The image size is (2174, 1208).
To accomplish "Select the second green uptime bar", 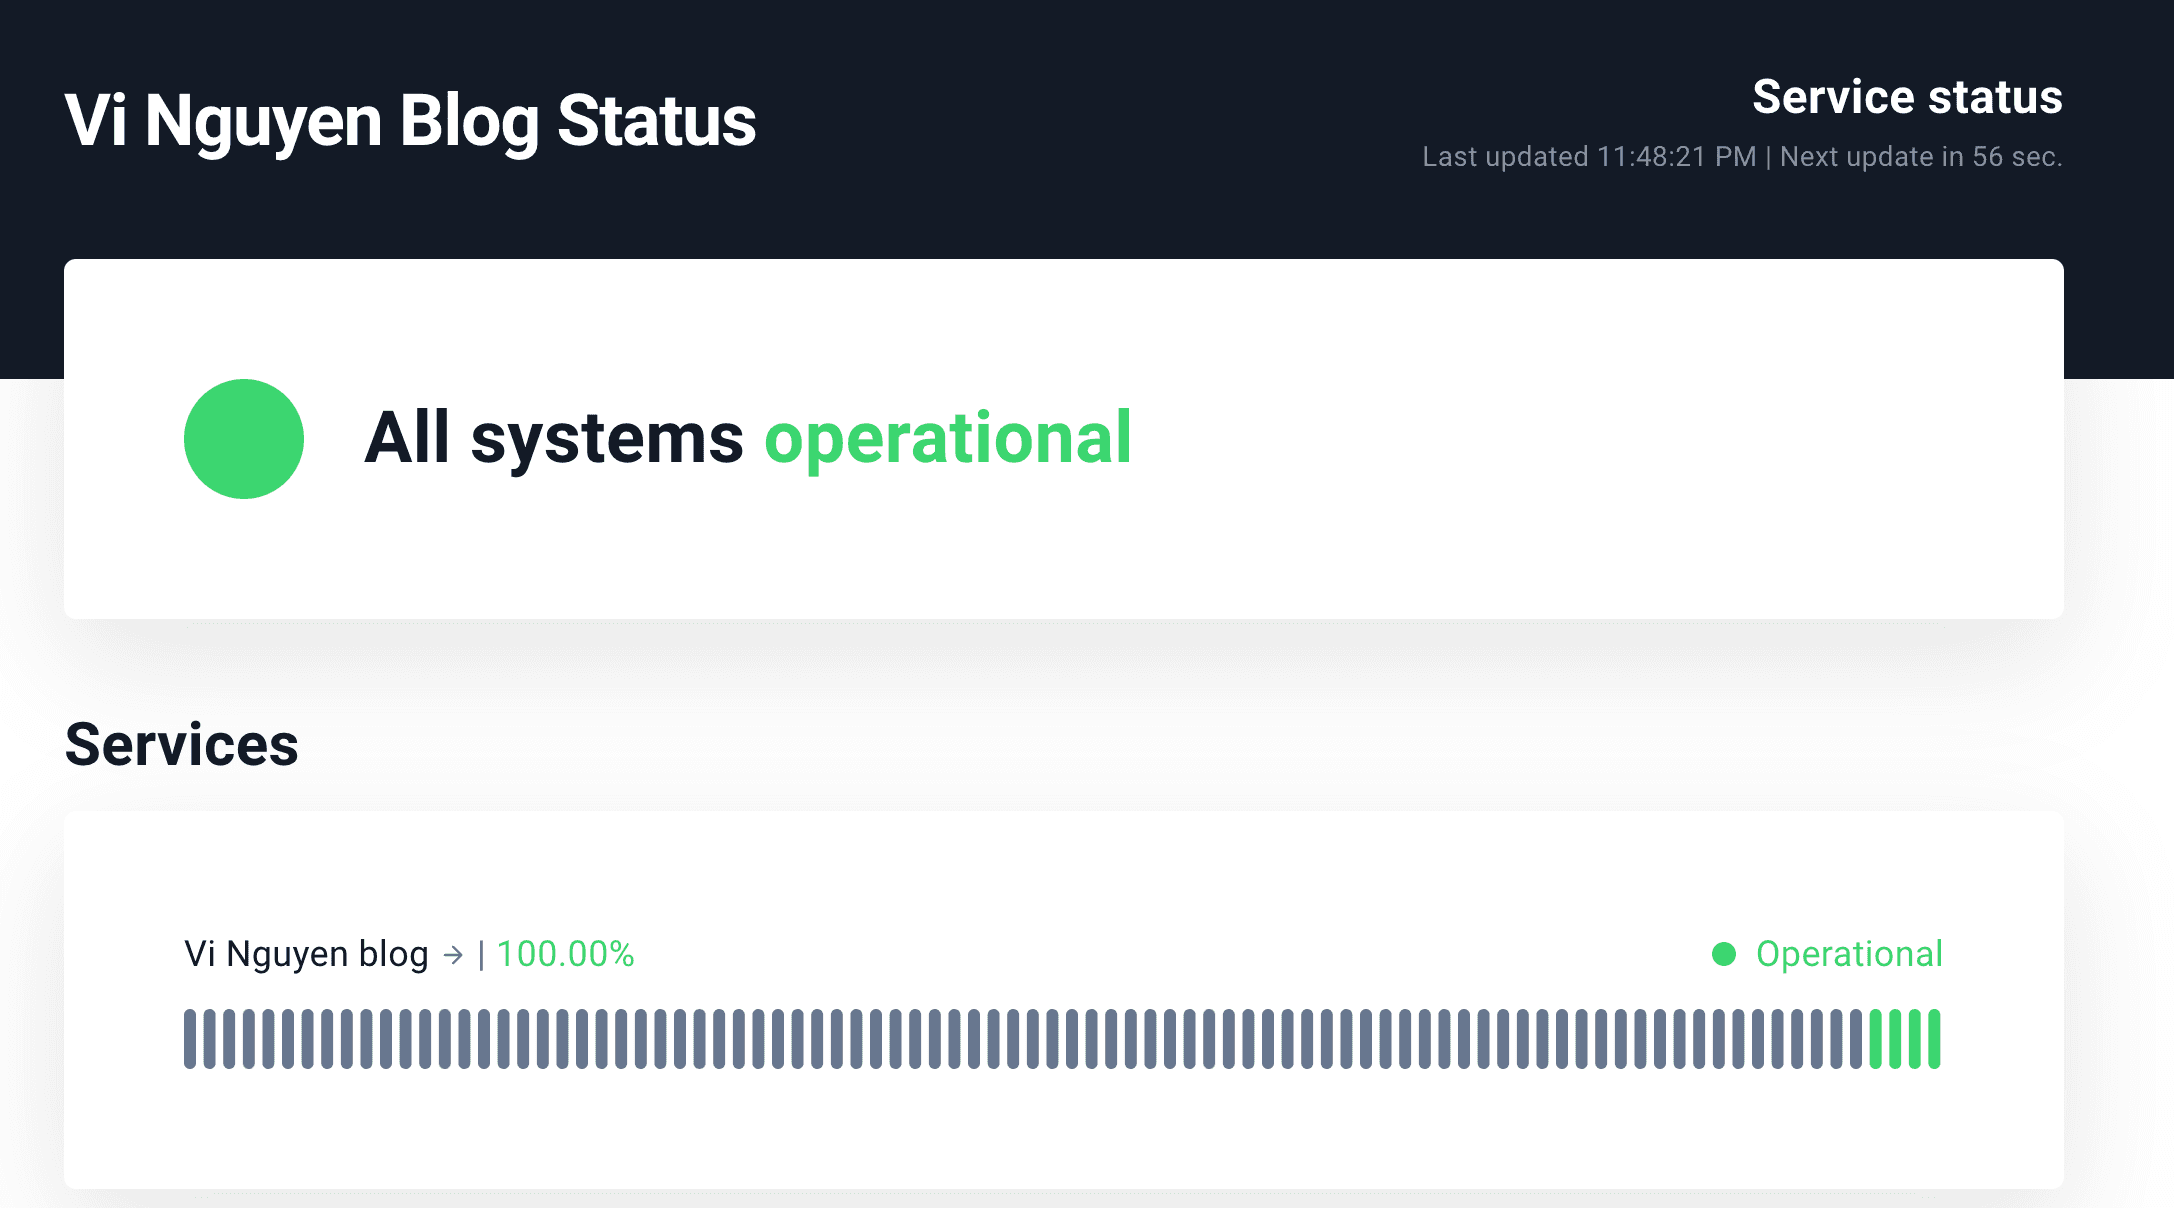I will [x=1895, y=1039].
